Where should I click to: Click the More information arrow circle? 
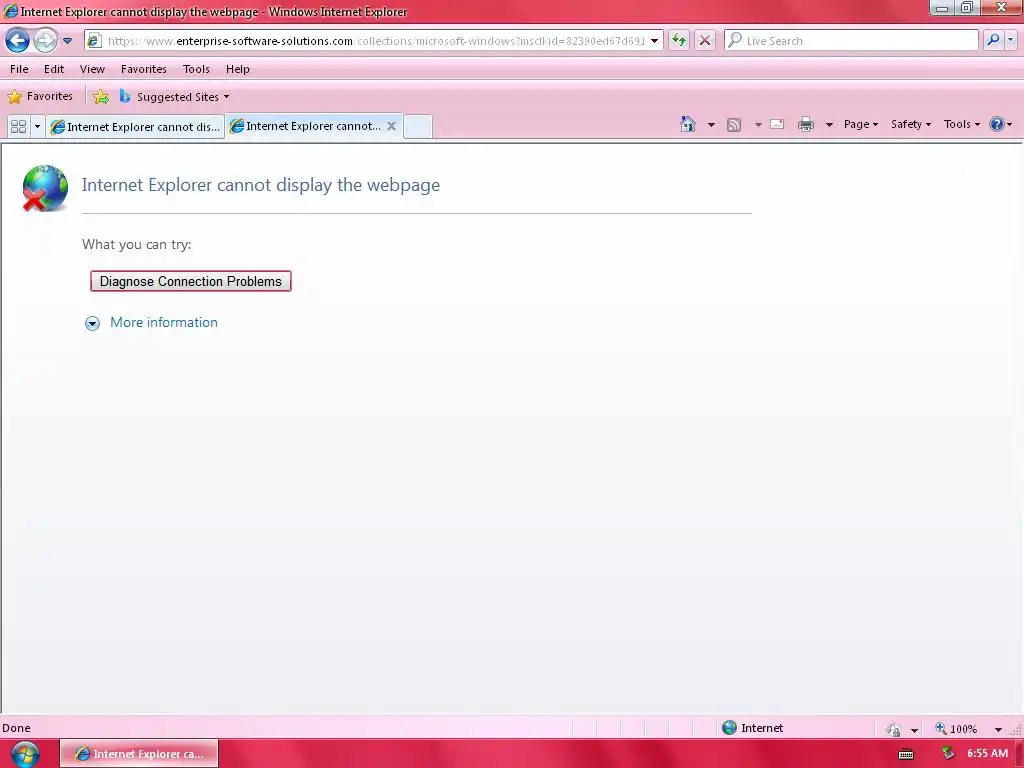pos(93,323)
